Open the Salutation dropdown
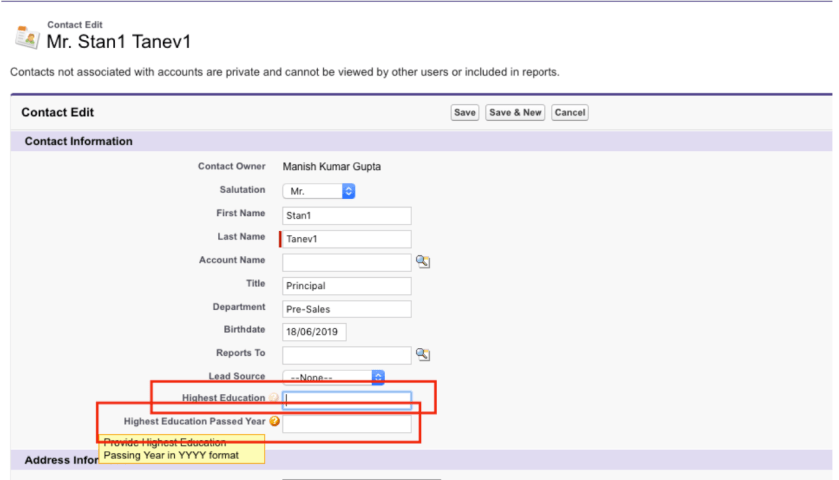The width and height of the screenshot is (839, 480). coord(319,190)
